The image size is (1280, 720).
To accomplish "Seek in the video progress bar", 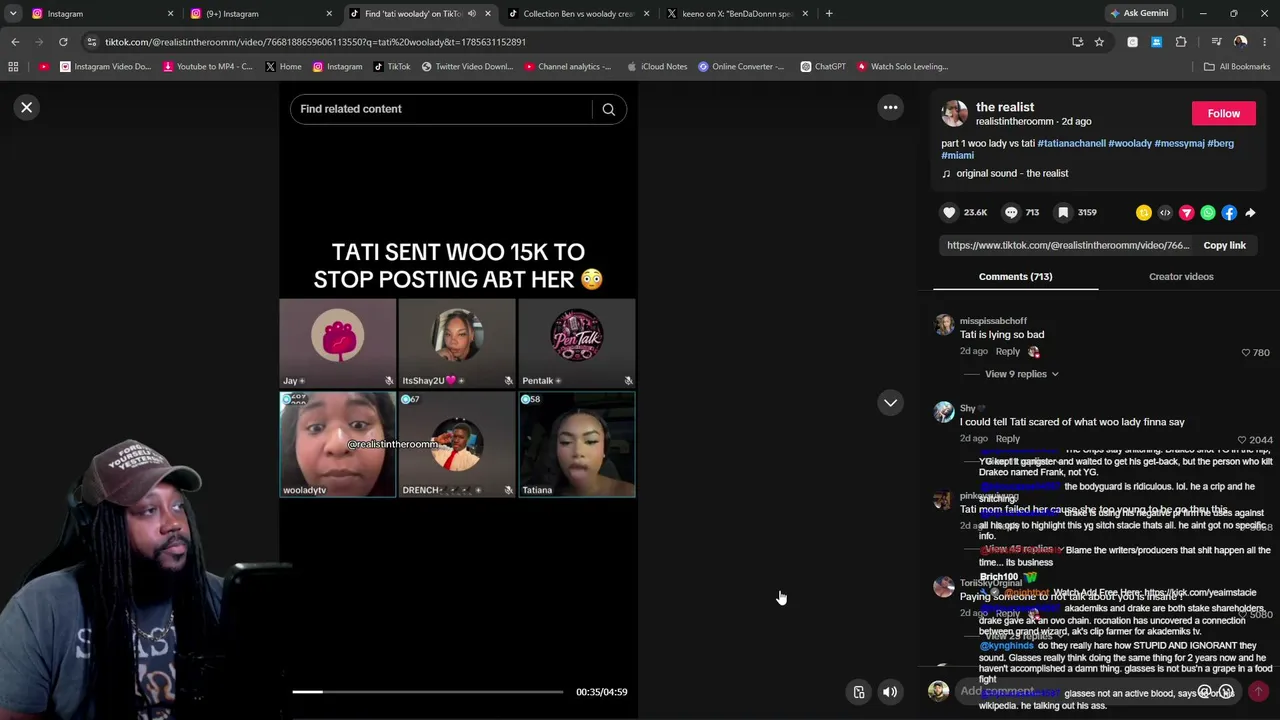I will [x=427, y=692].
